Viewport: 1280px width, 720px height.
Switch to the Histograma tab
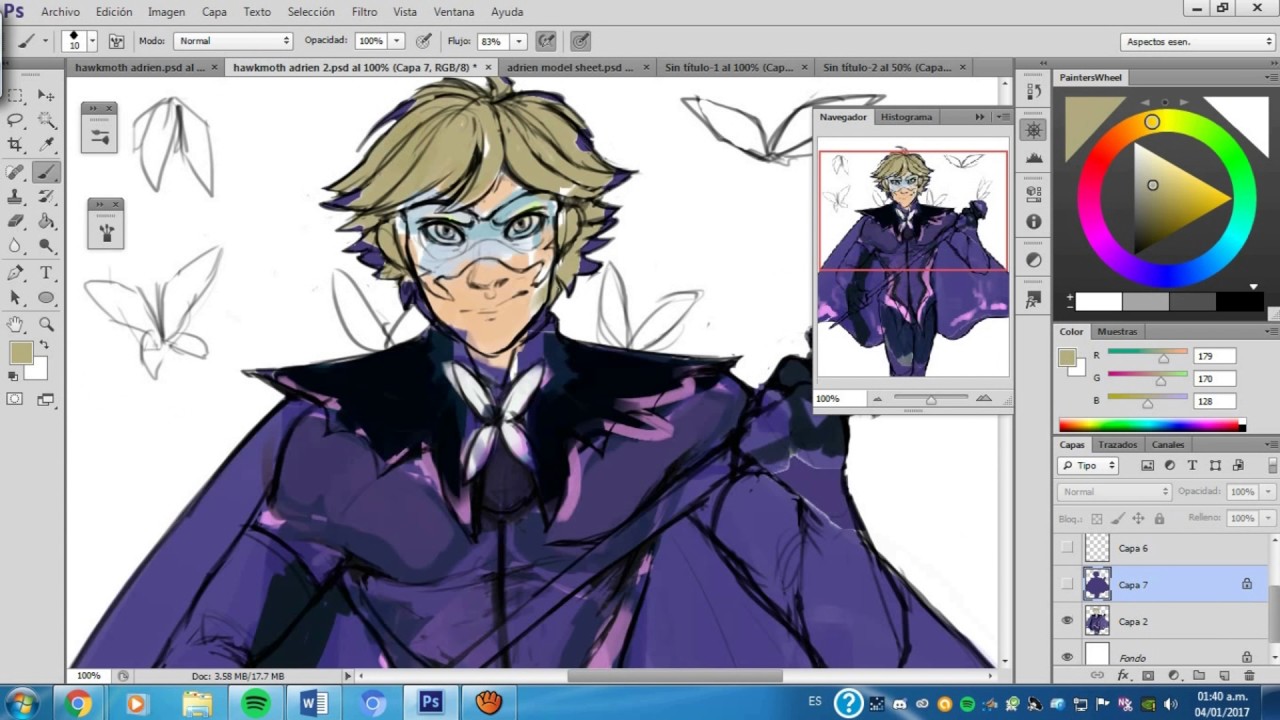tap(906, 117)
